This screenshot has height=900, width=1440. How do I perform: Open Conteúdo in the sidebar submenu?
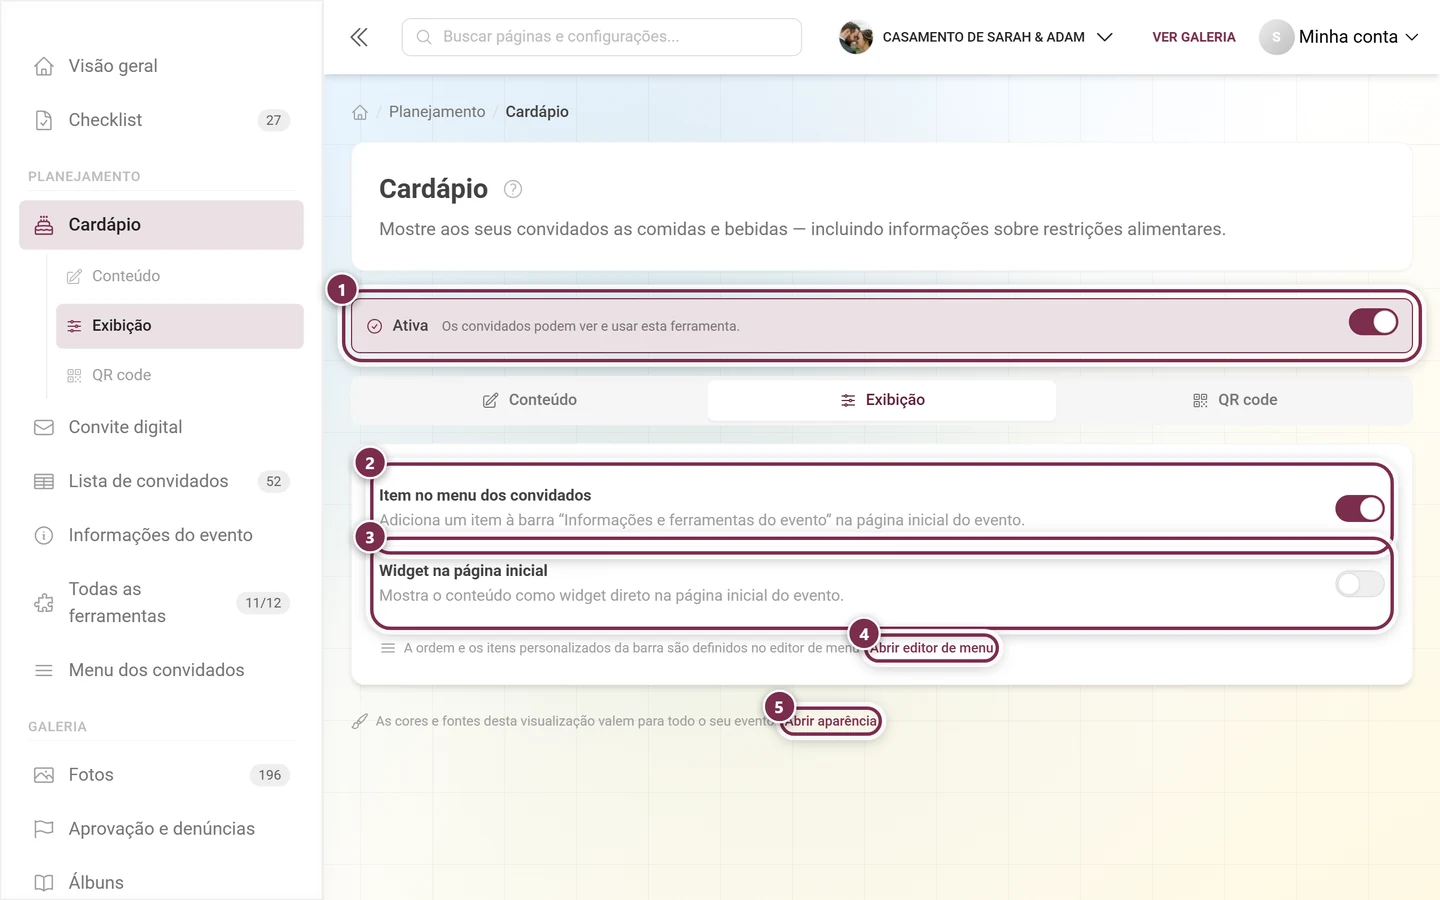pyautogui.click(x=180, y=276)
